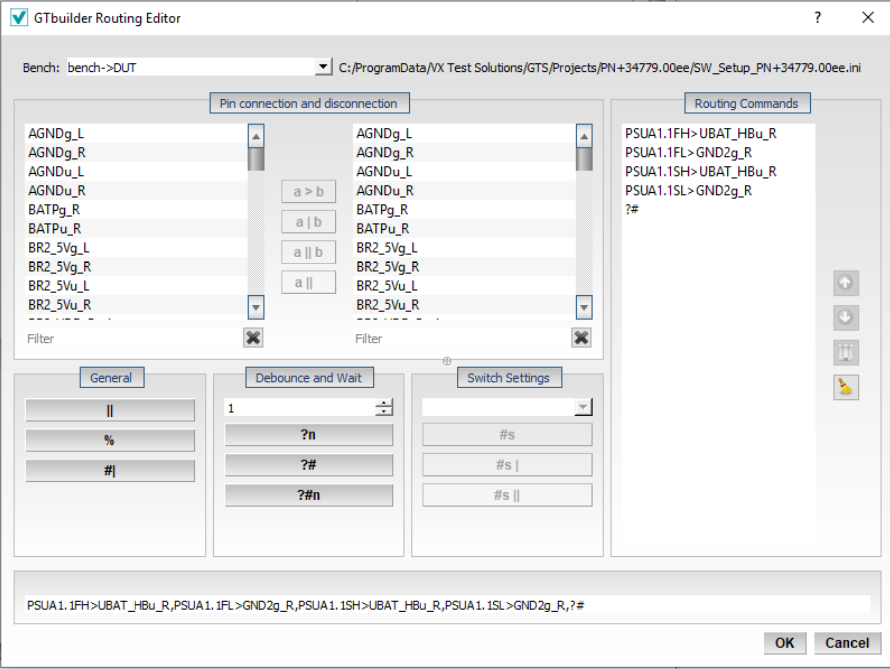Connect pins using the "a > b" button
The image size is (890, 669).
point(308,191)
